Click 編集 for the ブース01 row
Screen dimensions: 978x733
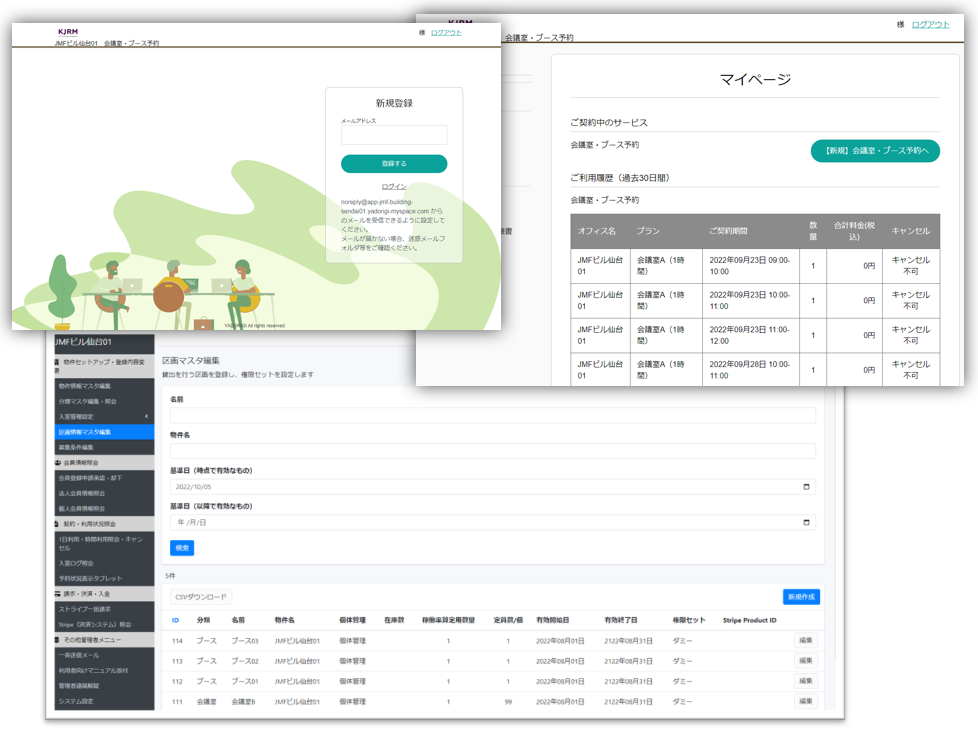pos(806,681)
